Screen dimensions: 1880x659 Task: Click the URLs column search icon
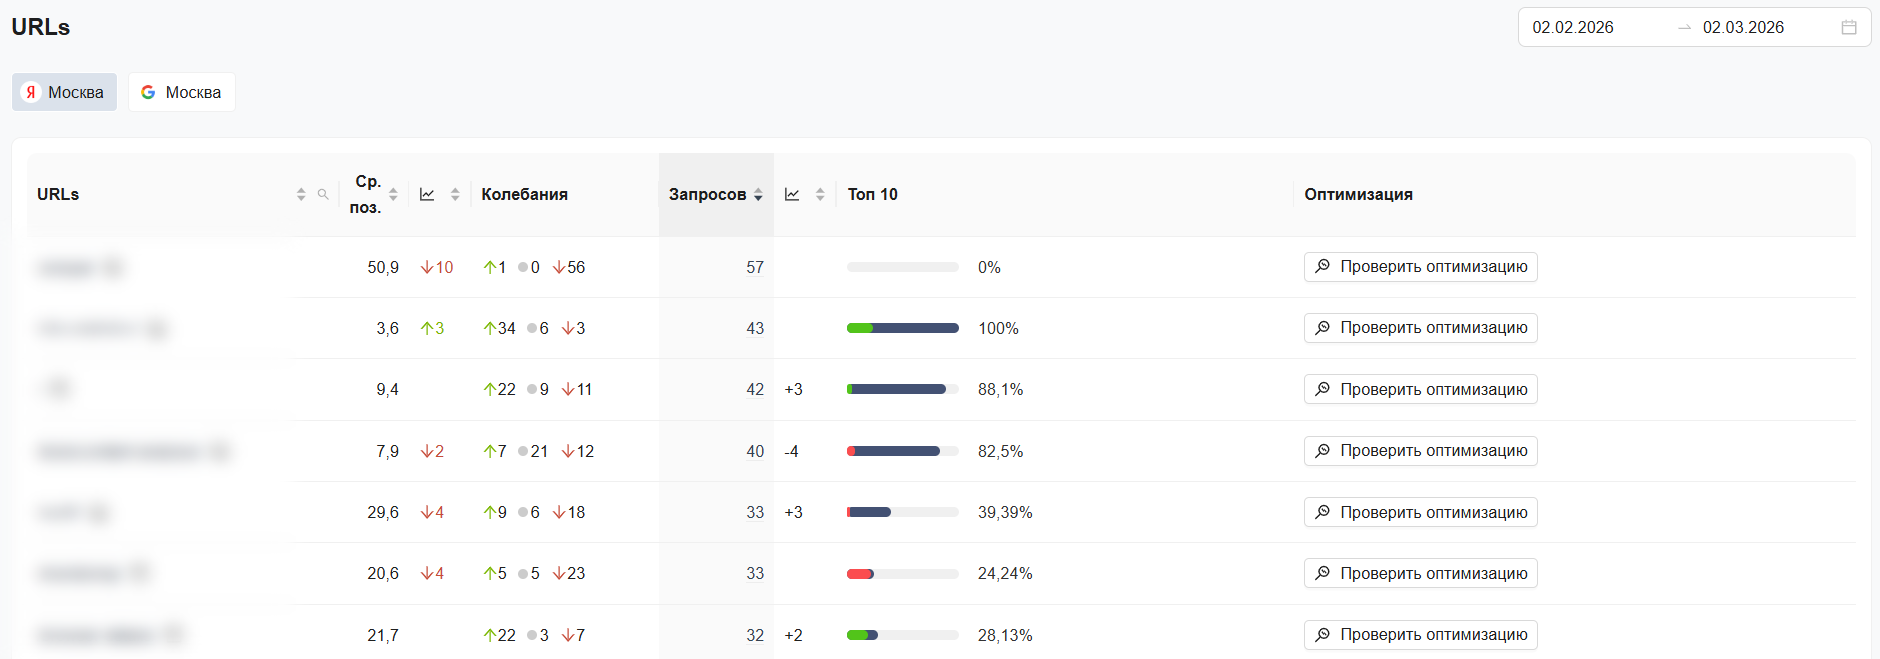(x=323, y=194)
